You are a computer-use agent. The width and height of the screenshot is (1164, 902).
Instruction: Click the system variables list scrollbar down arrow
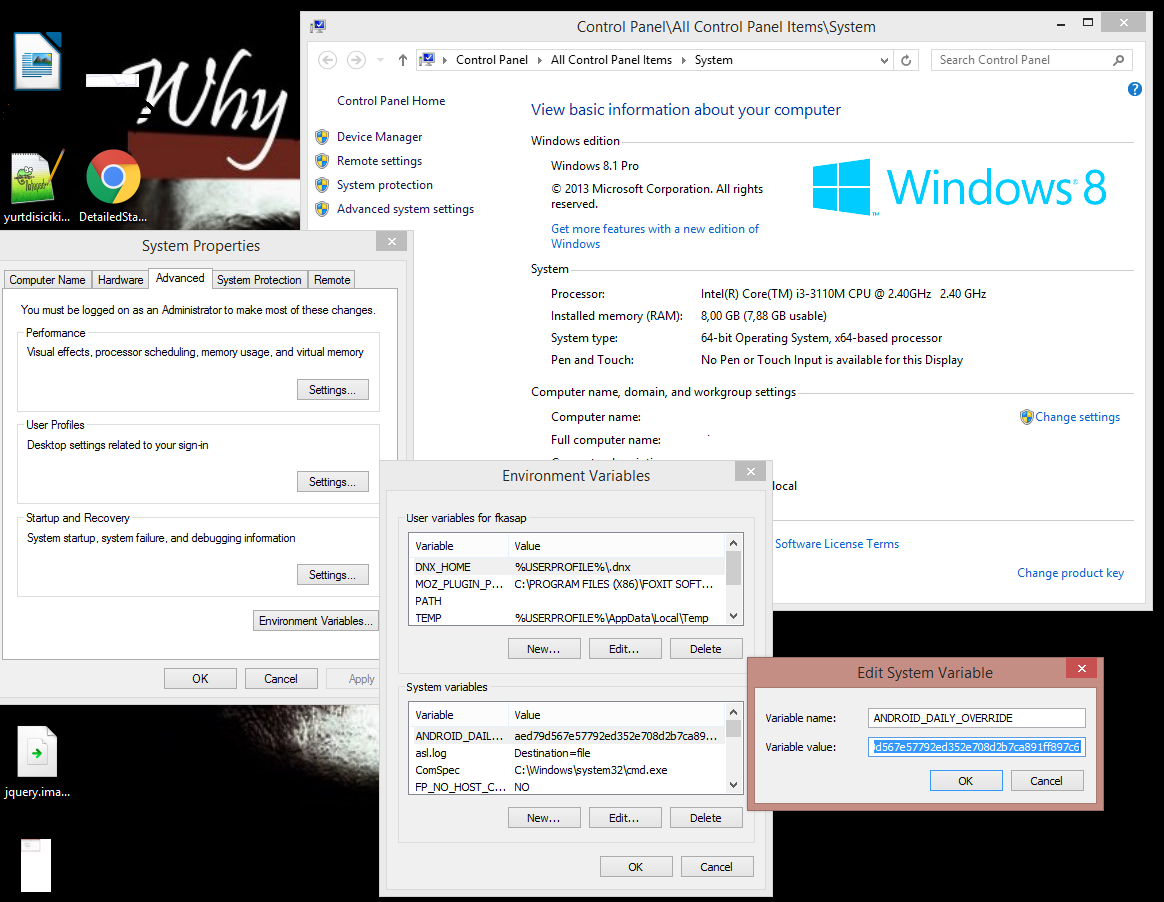733,785
